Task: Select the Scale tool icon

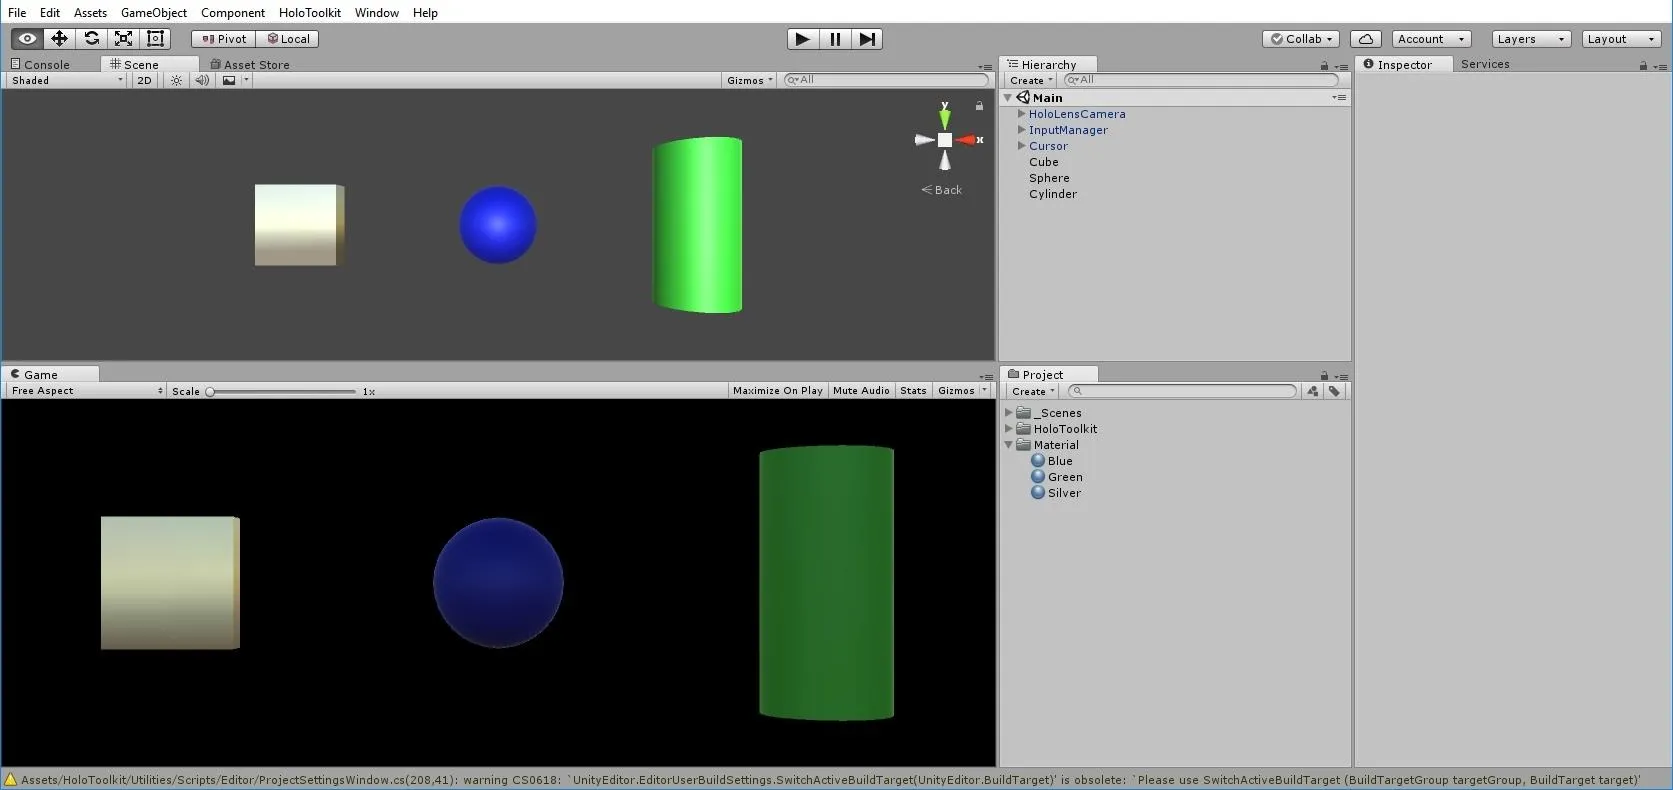Action: (123, 38)
